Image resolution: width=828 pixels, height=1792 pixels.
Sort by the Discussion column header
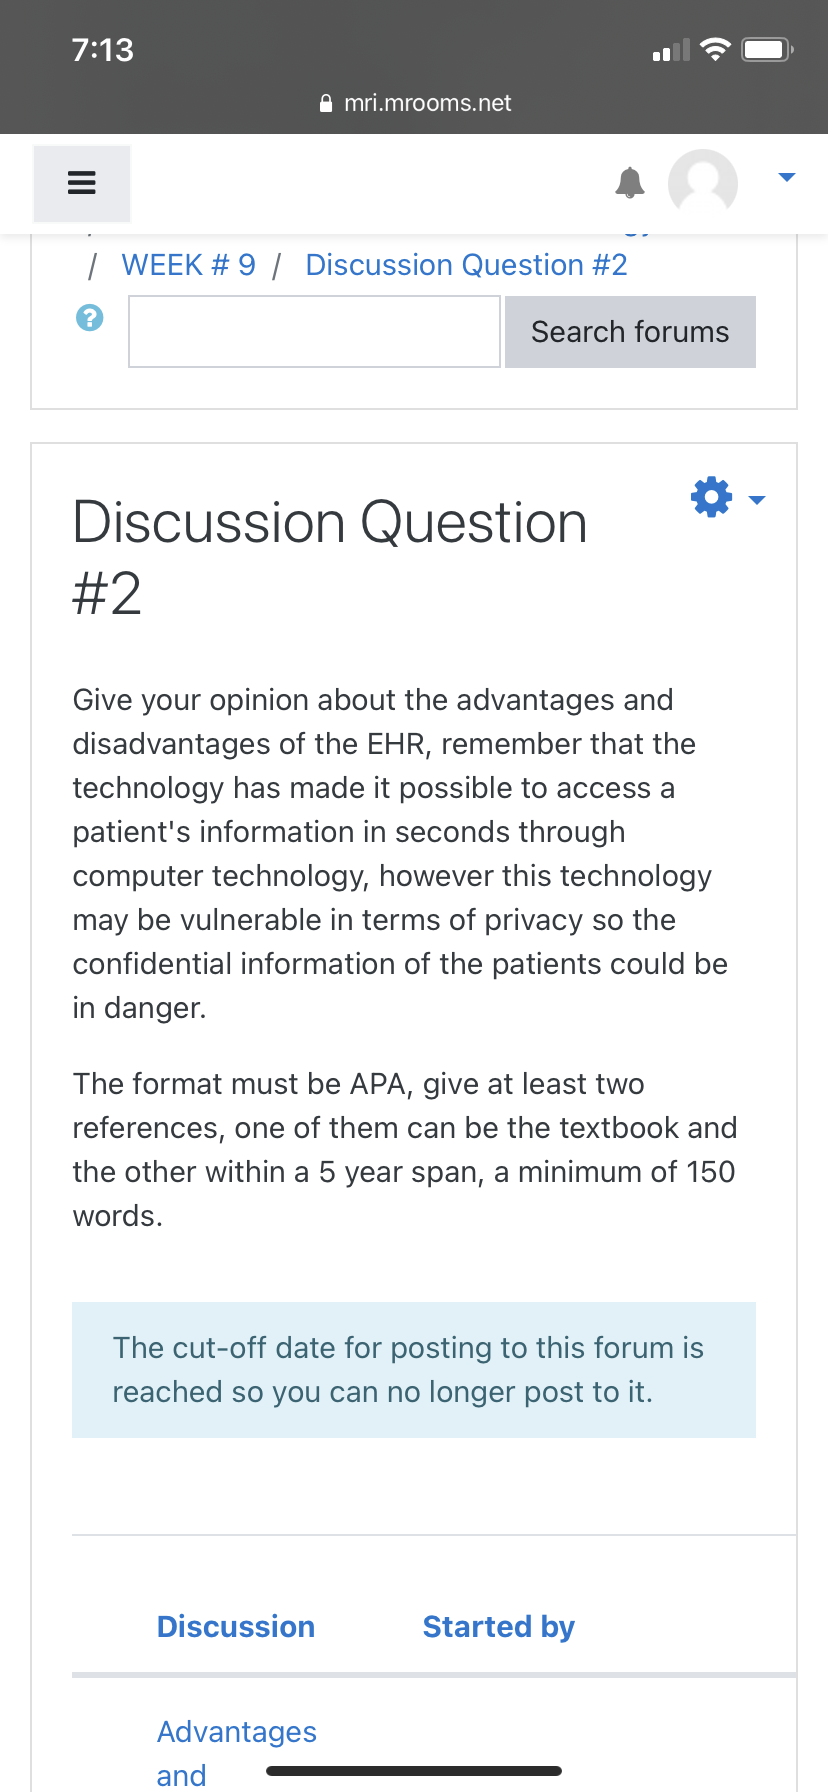click(236, 1627)
